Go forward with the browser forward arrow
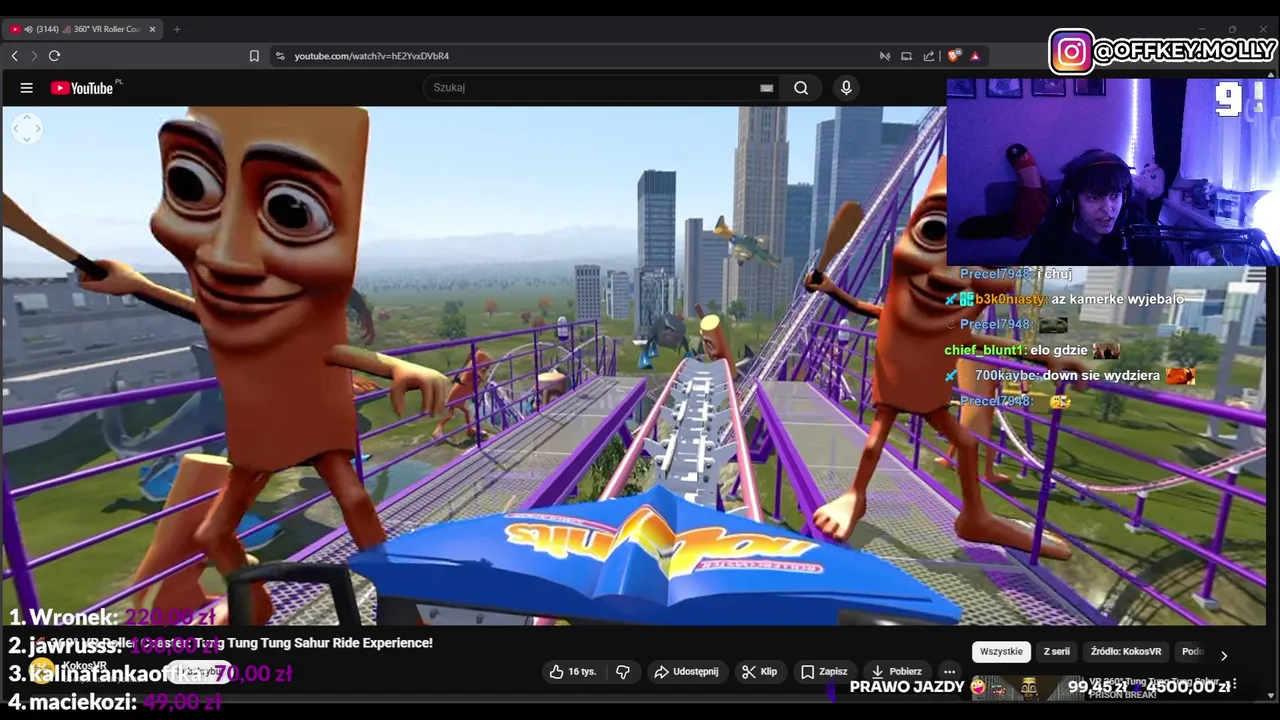The height and width of the screenshot is (720, 1280). coord(34,56)
